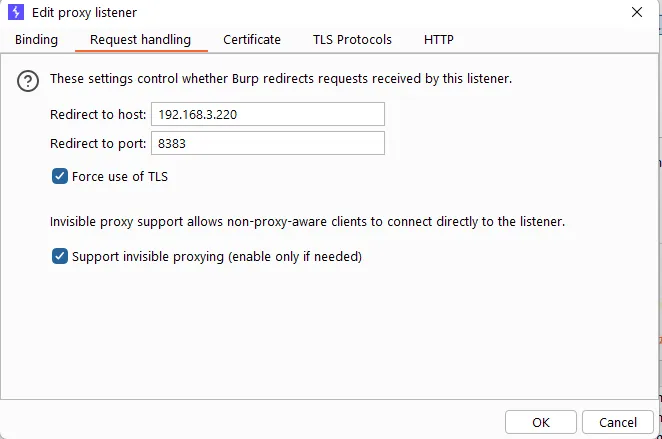Viewport: 662px width, 439px height.
Task: Click the question mark help icon
Action: 28,82
